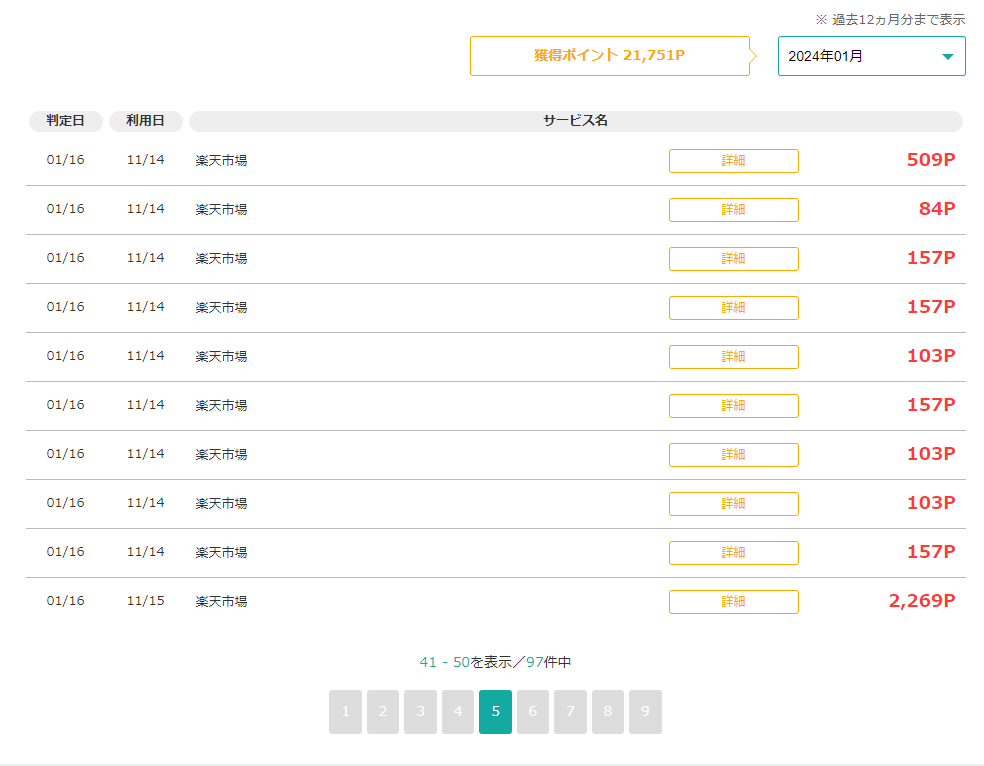
Task: Open 詳細 for the 509P entry
Action: 733,161
